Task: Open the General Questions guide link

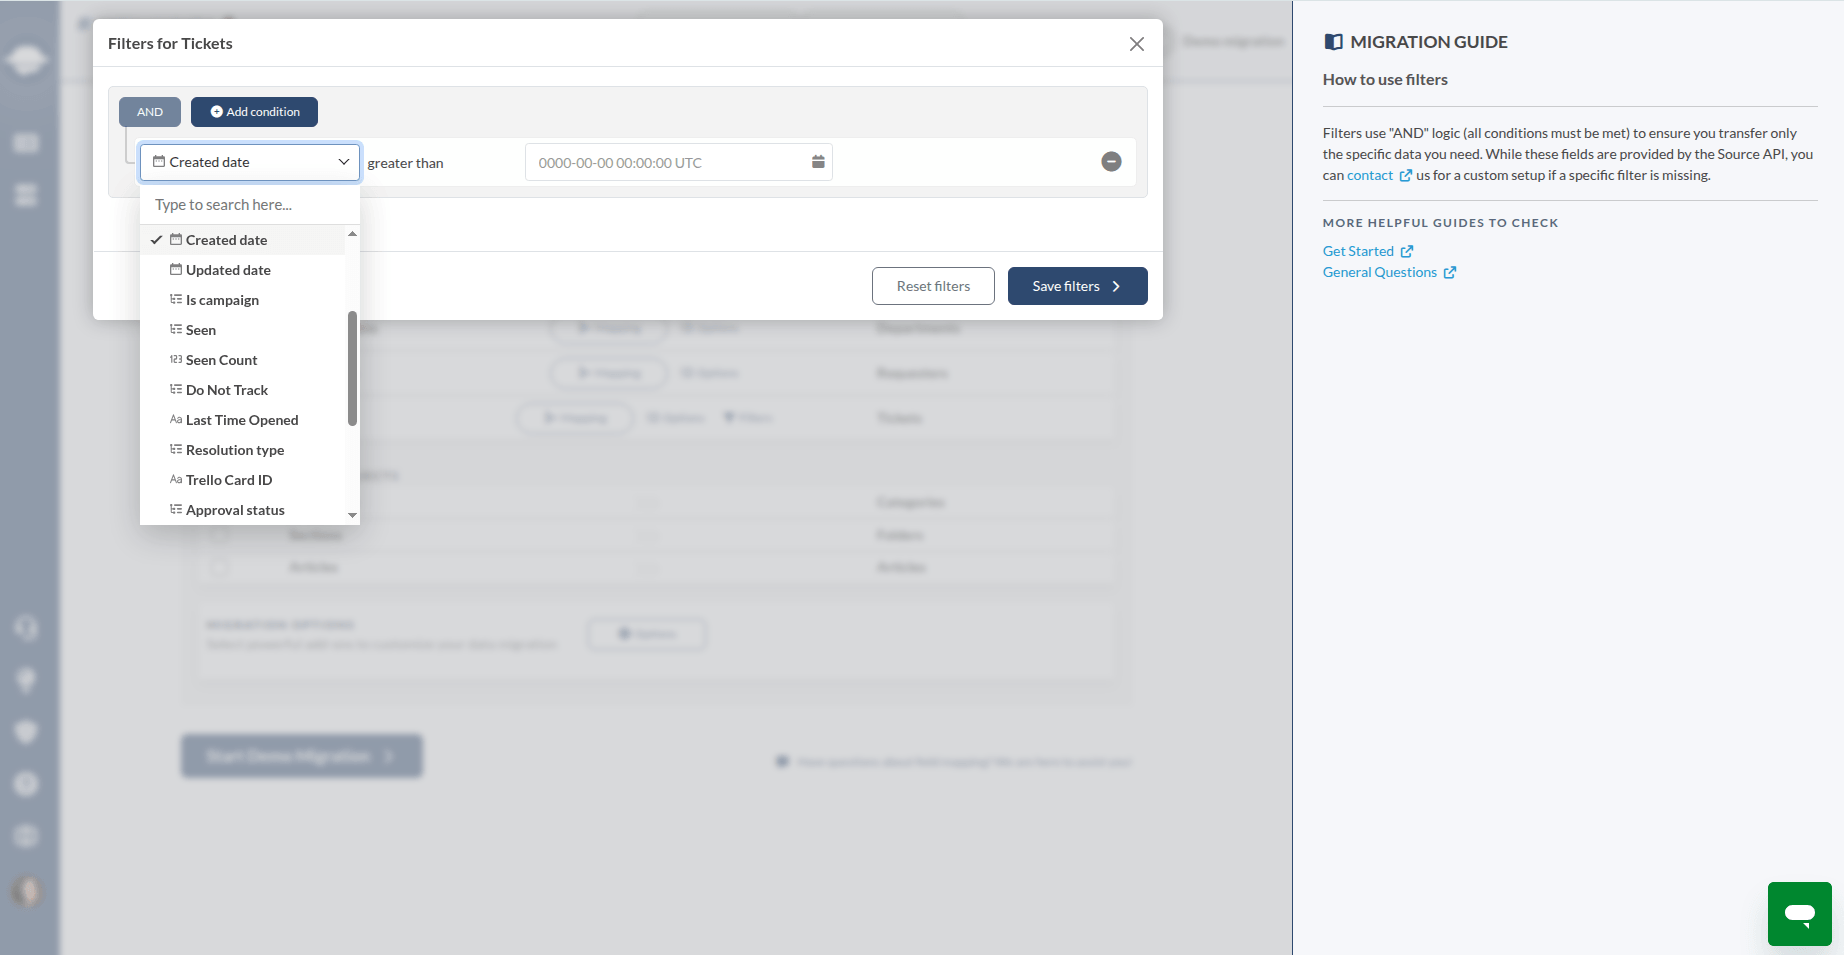Action: pos(1380,272)
